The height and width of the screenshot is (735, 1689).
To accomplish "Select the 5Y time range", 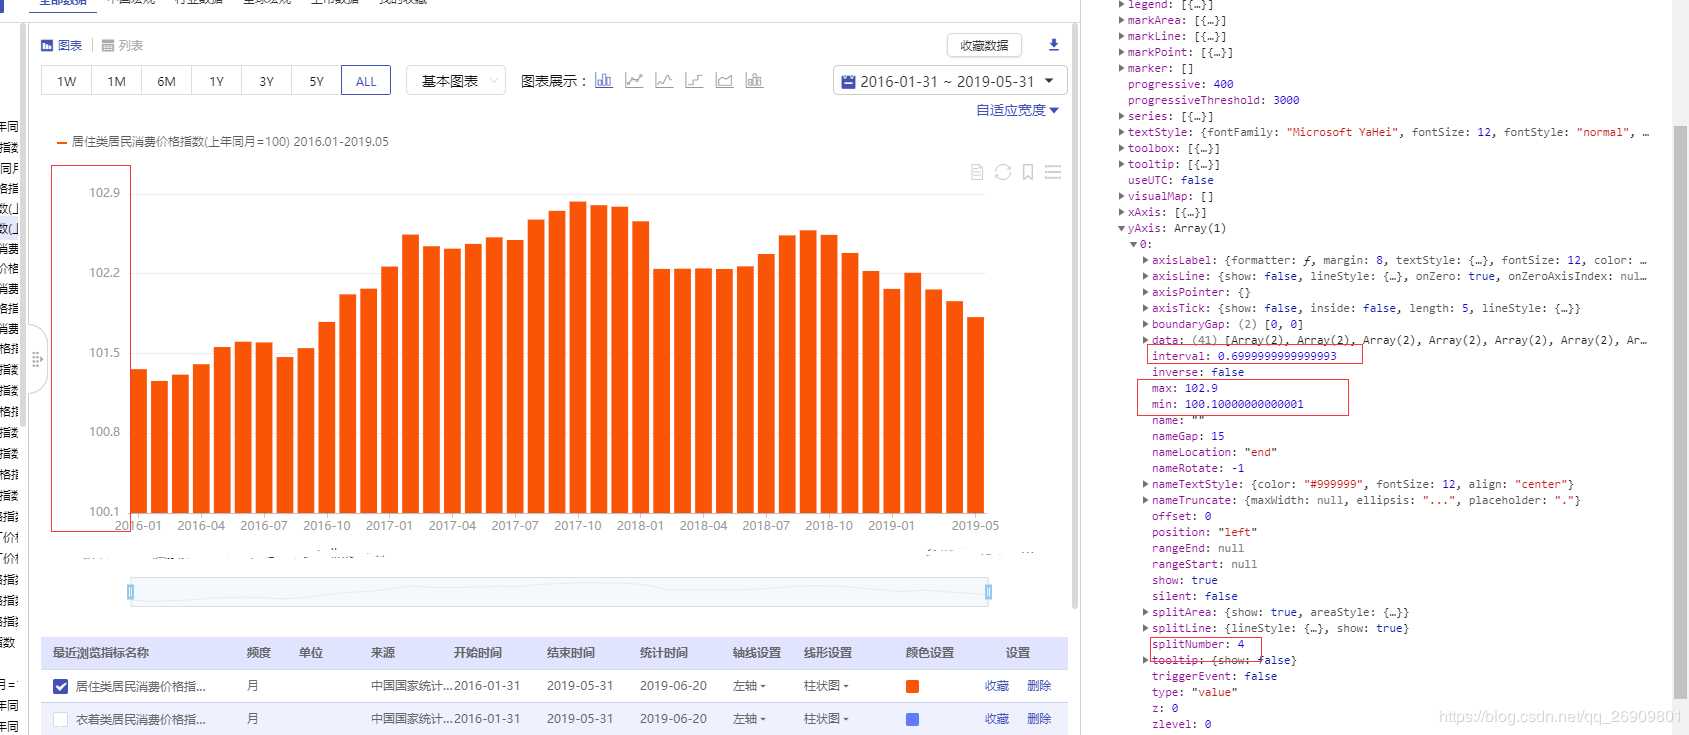I will point(316,81).
